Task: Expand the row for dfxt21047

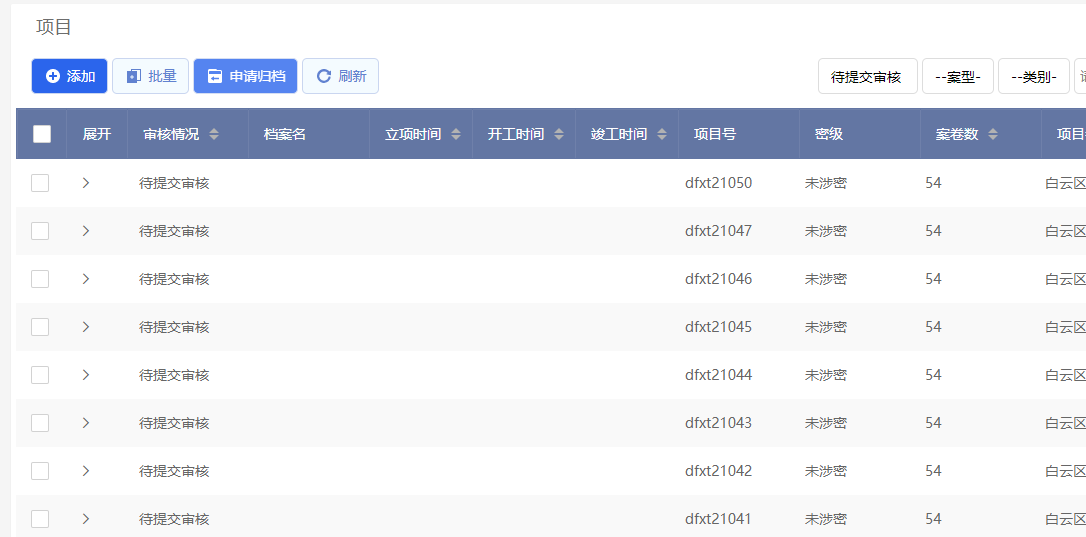Action: pyautogui.click(x=86, y=231)
